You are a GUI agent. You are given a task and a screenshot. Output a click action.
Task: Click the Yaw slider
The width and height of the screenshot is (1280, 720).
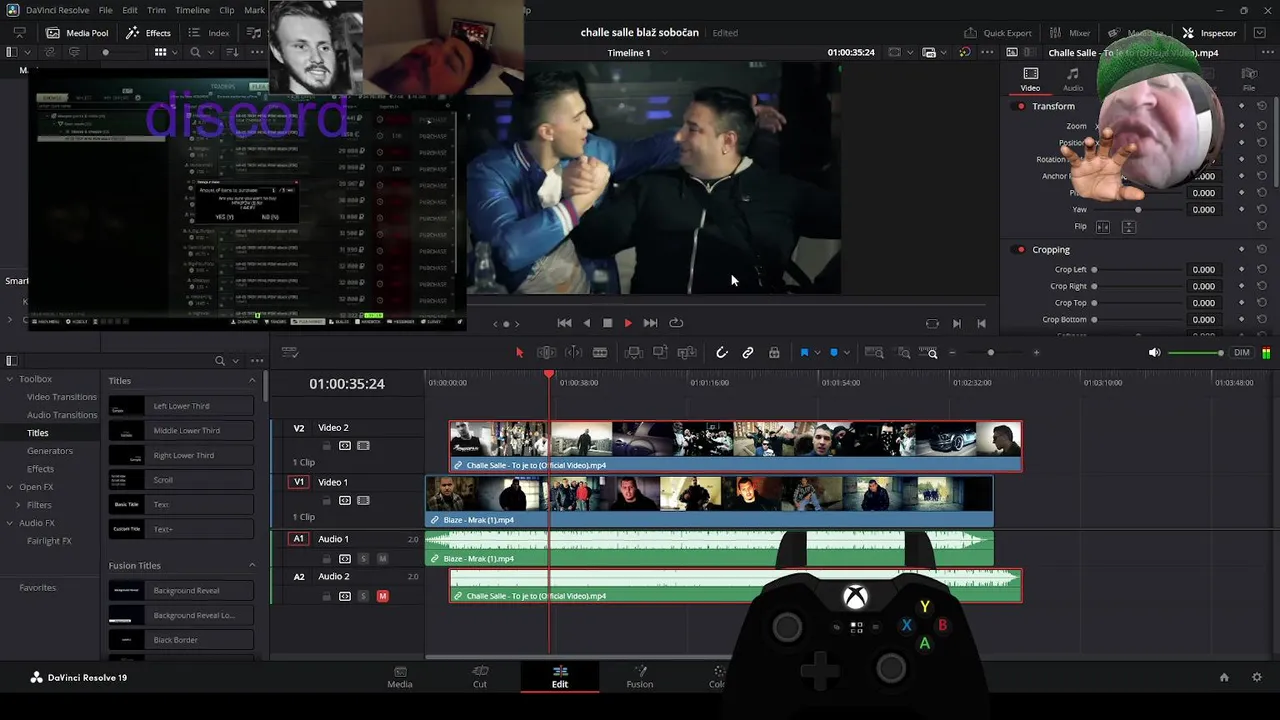click(1136, 210)
